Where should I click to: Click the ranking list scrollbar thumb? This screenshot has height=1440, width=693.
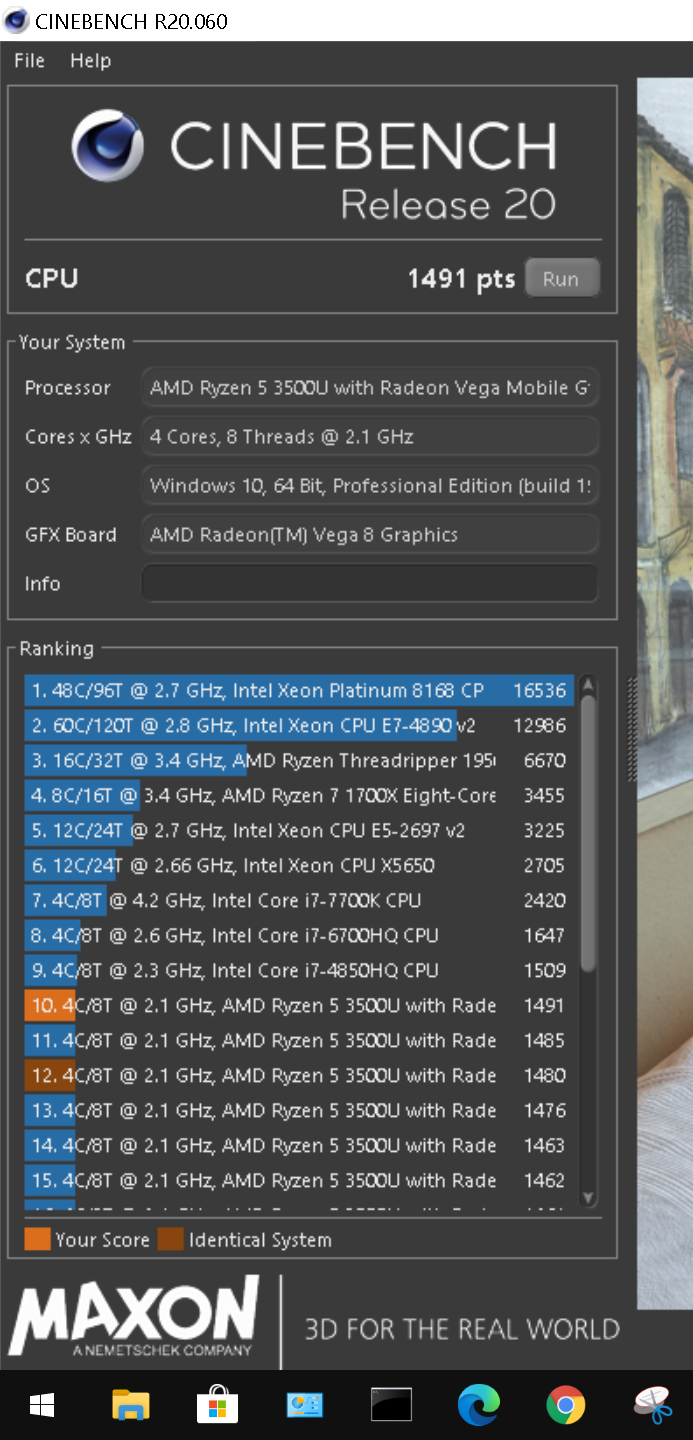coord(588,833)
